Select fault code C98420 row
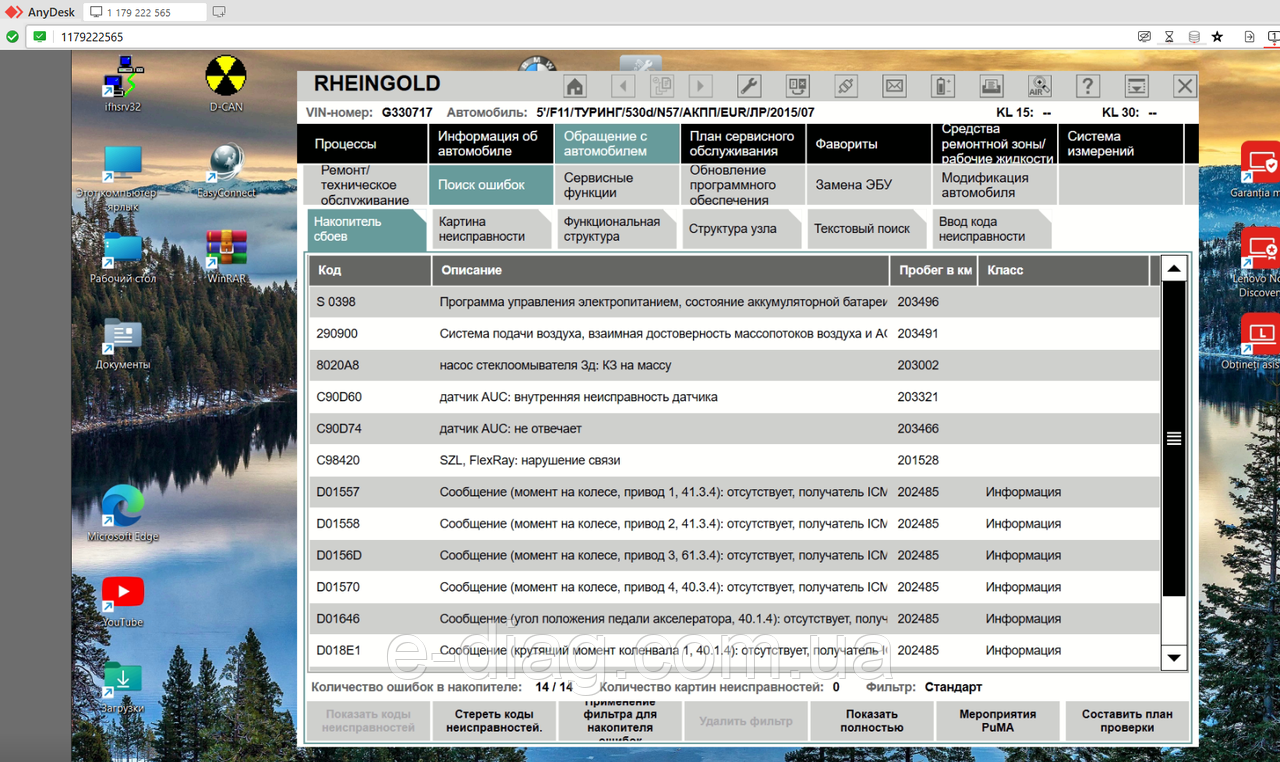 click(x=735, y=460)
